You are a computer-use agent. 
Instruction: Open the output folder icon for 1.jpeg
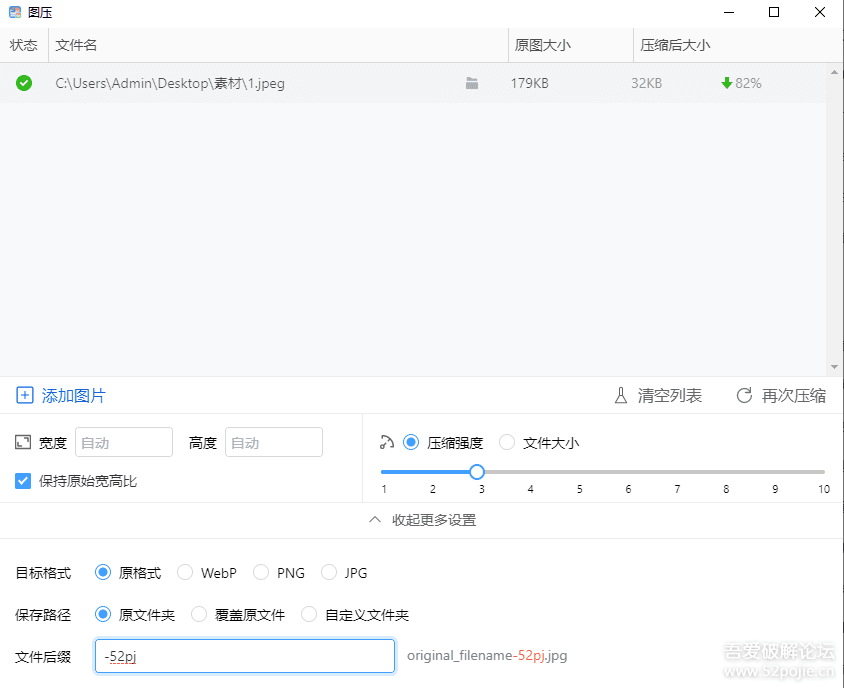point(472,84)
